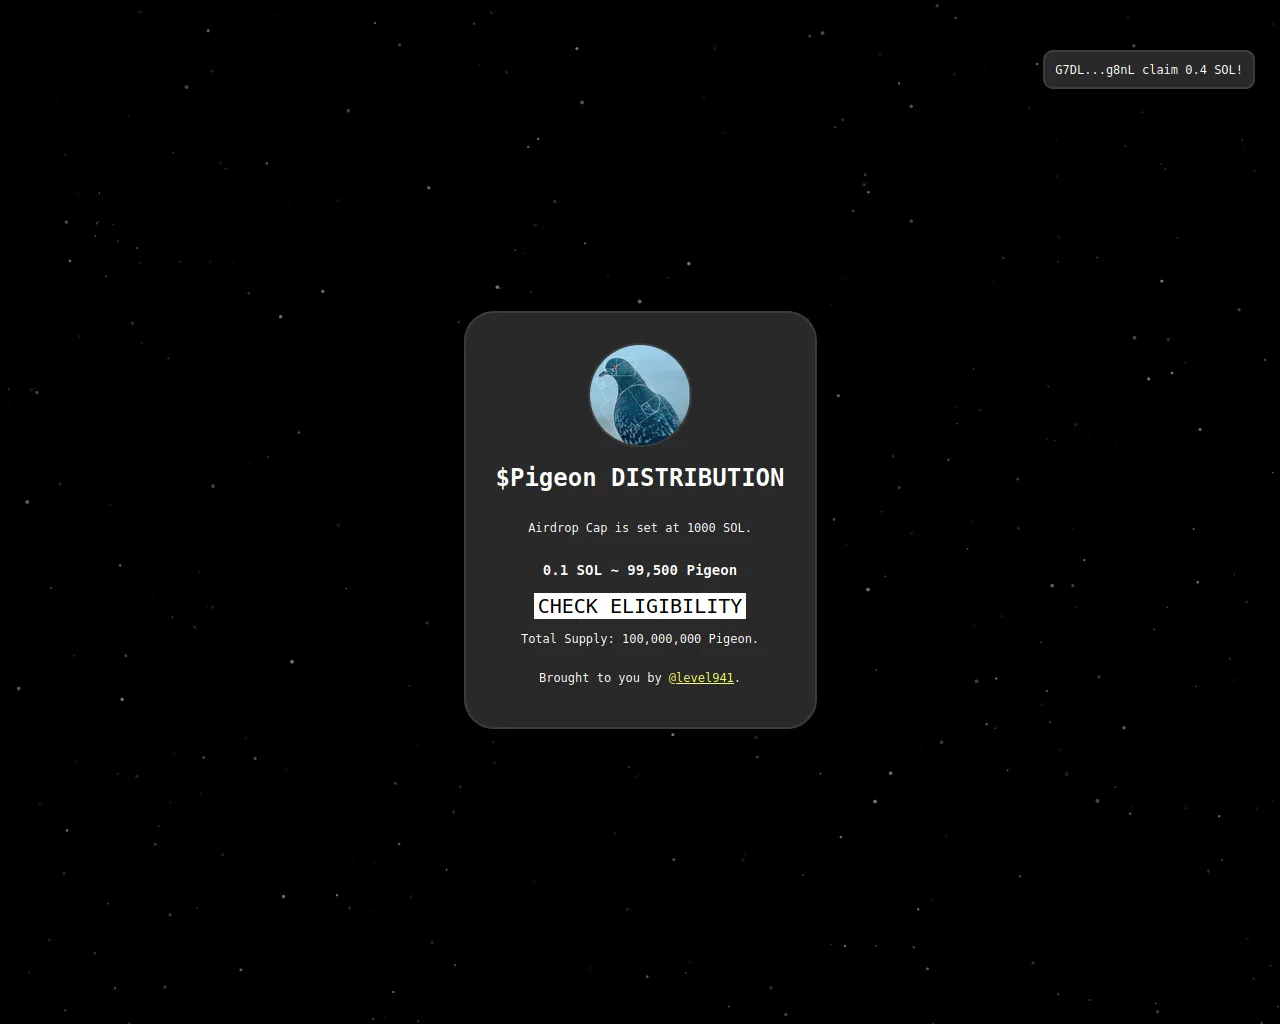
Task: Click the 'Total Supply:' label
Action: click(567, 639)
